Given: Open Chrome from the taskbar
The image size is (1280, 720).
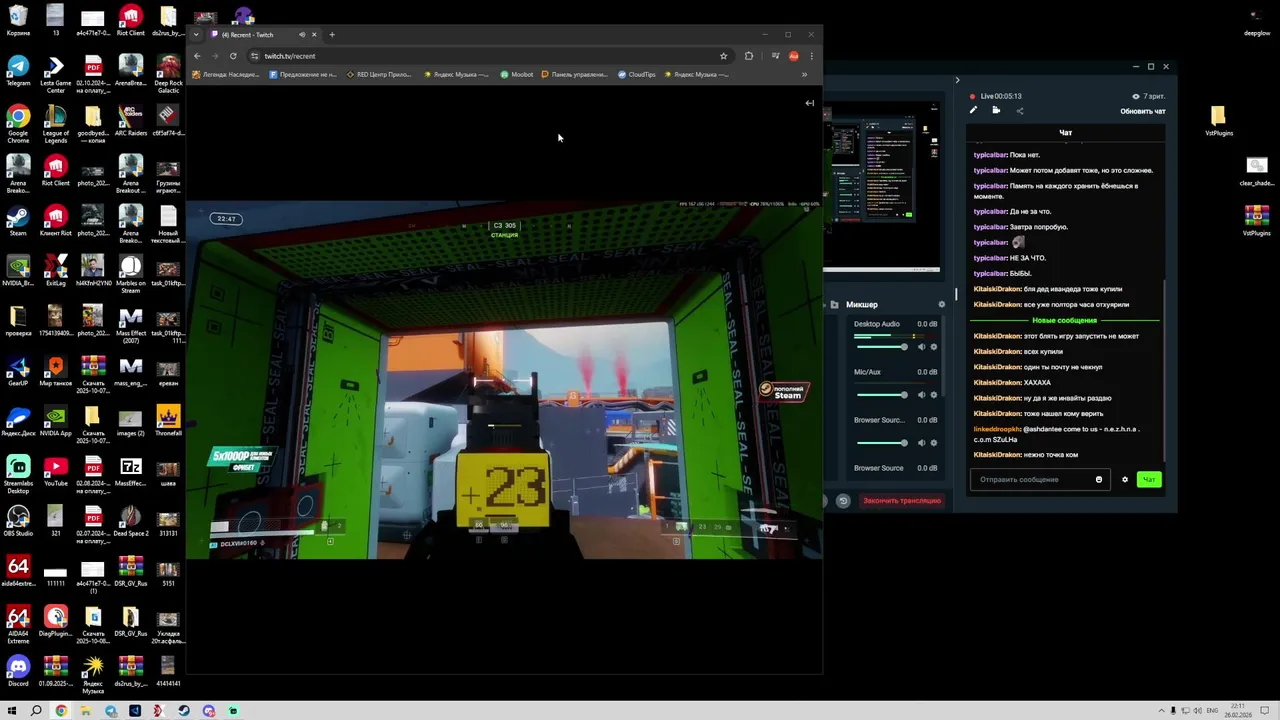Looking at the screenshot, I should [x=61, y=711].
